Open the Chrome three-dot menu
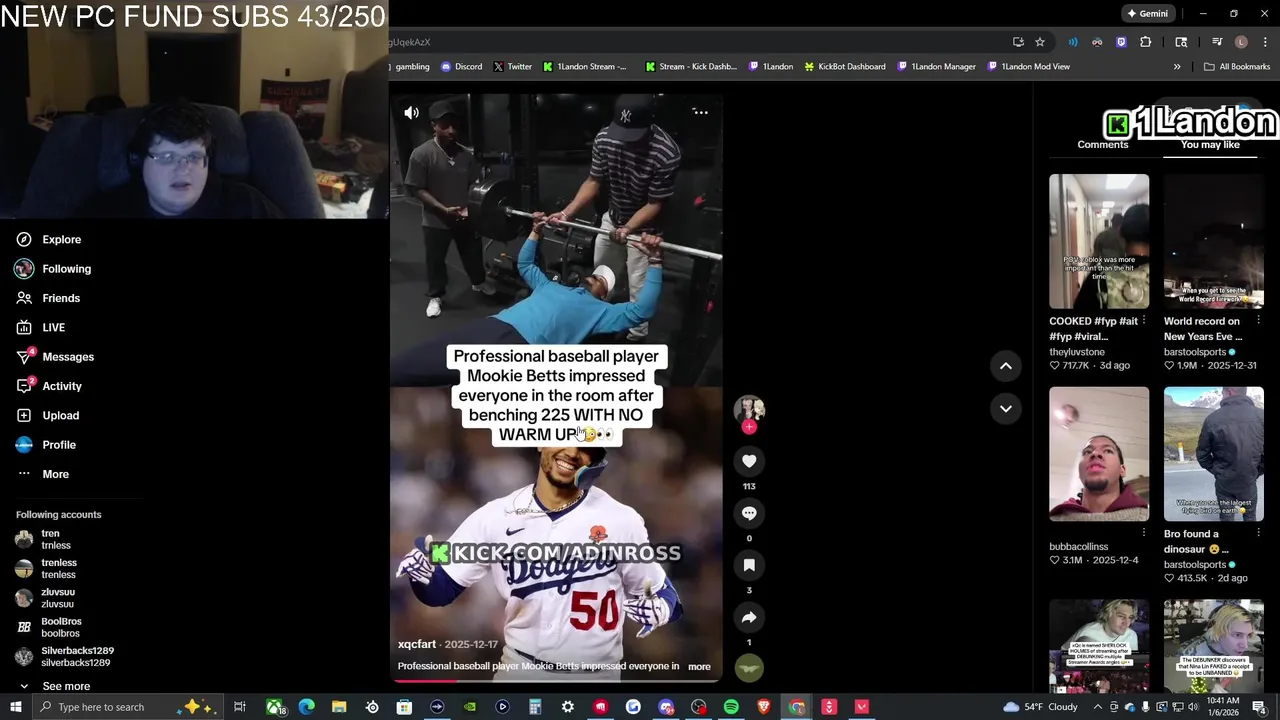This screenshot has height=720, width=1280. tap(1265, 42)
